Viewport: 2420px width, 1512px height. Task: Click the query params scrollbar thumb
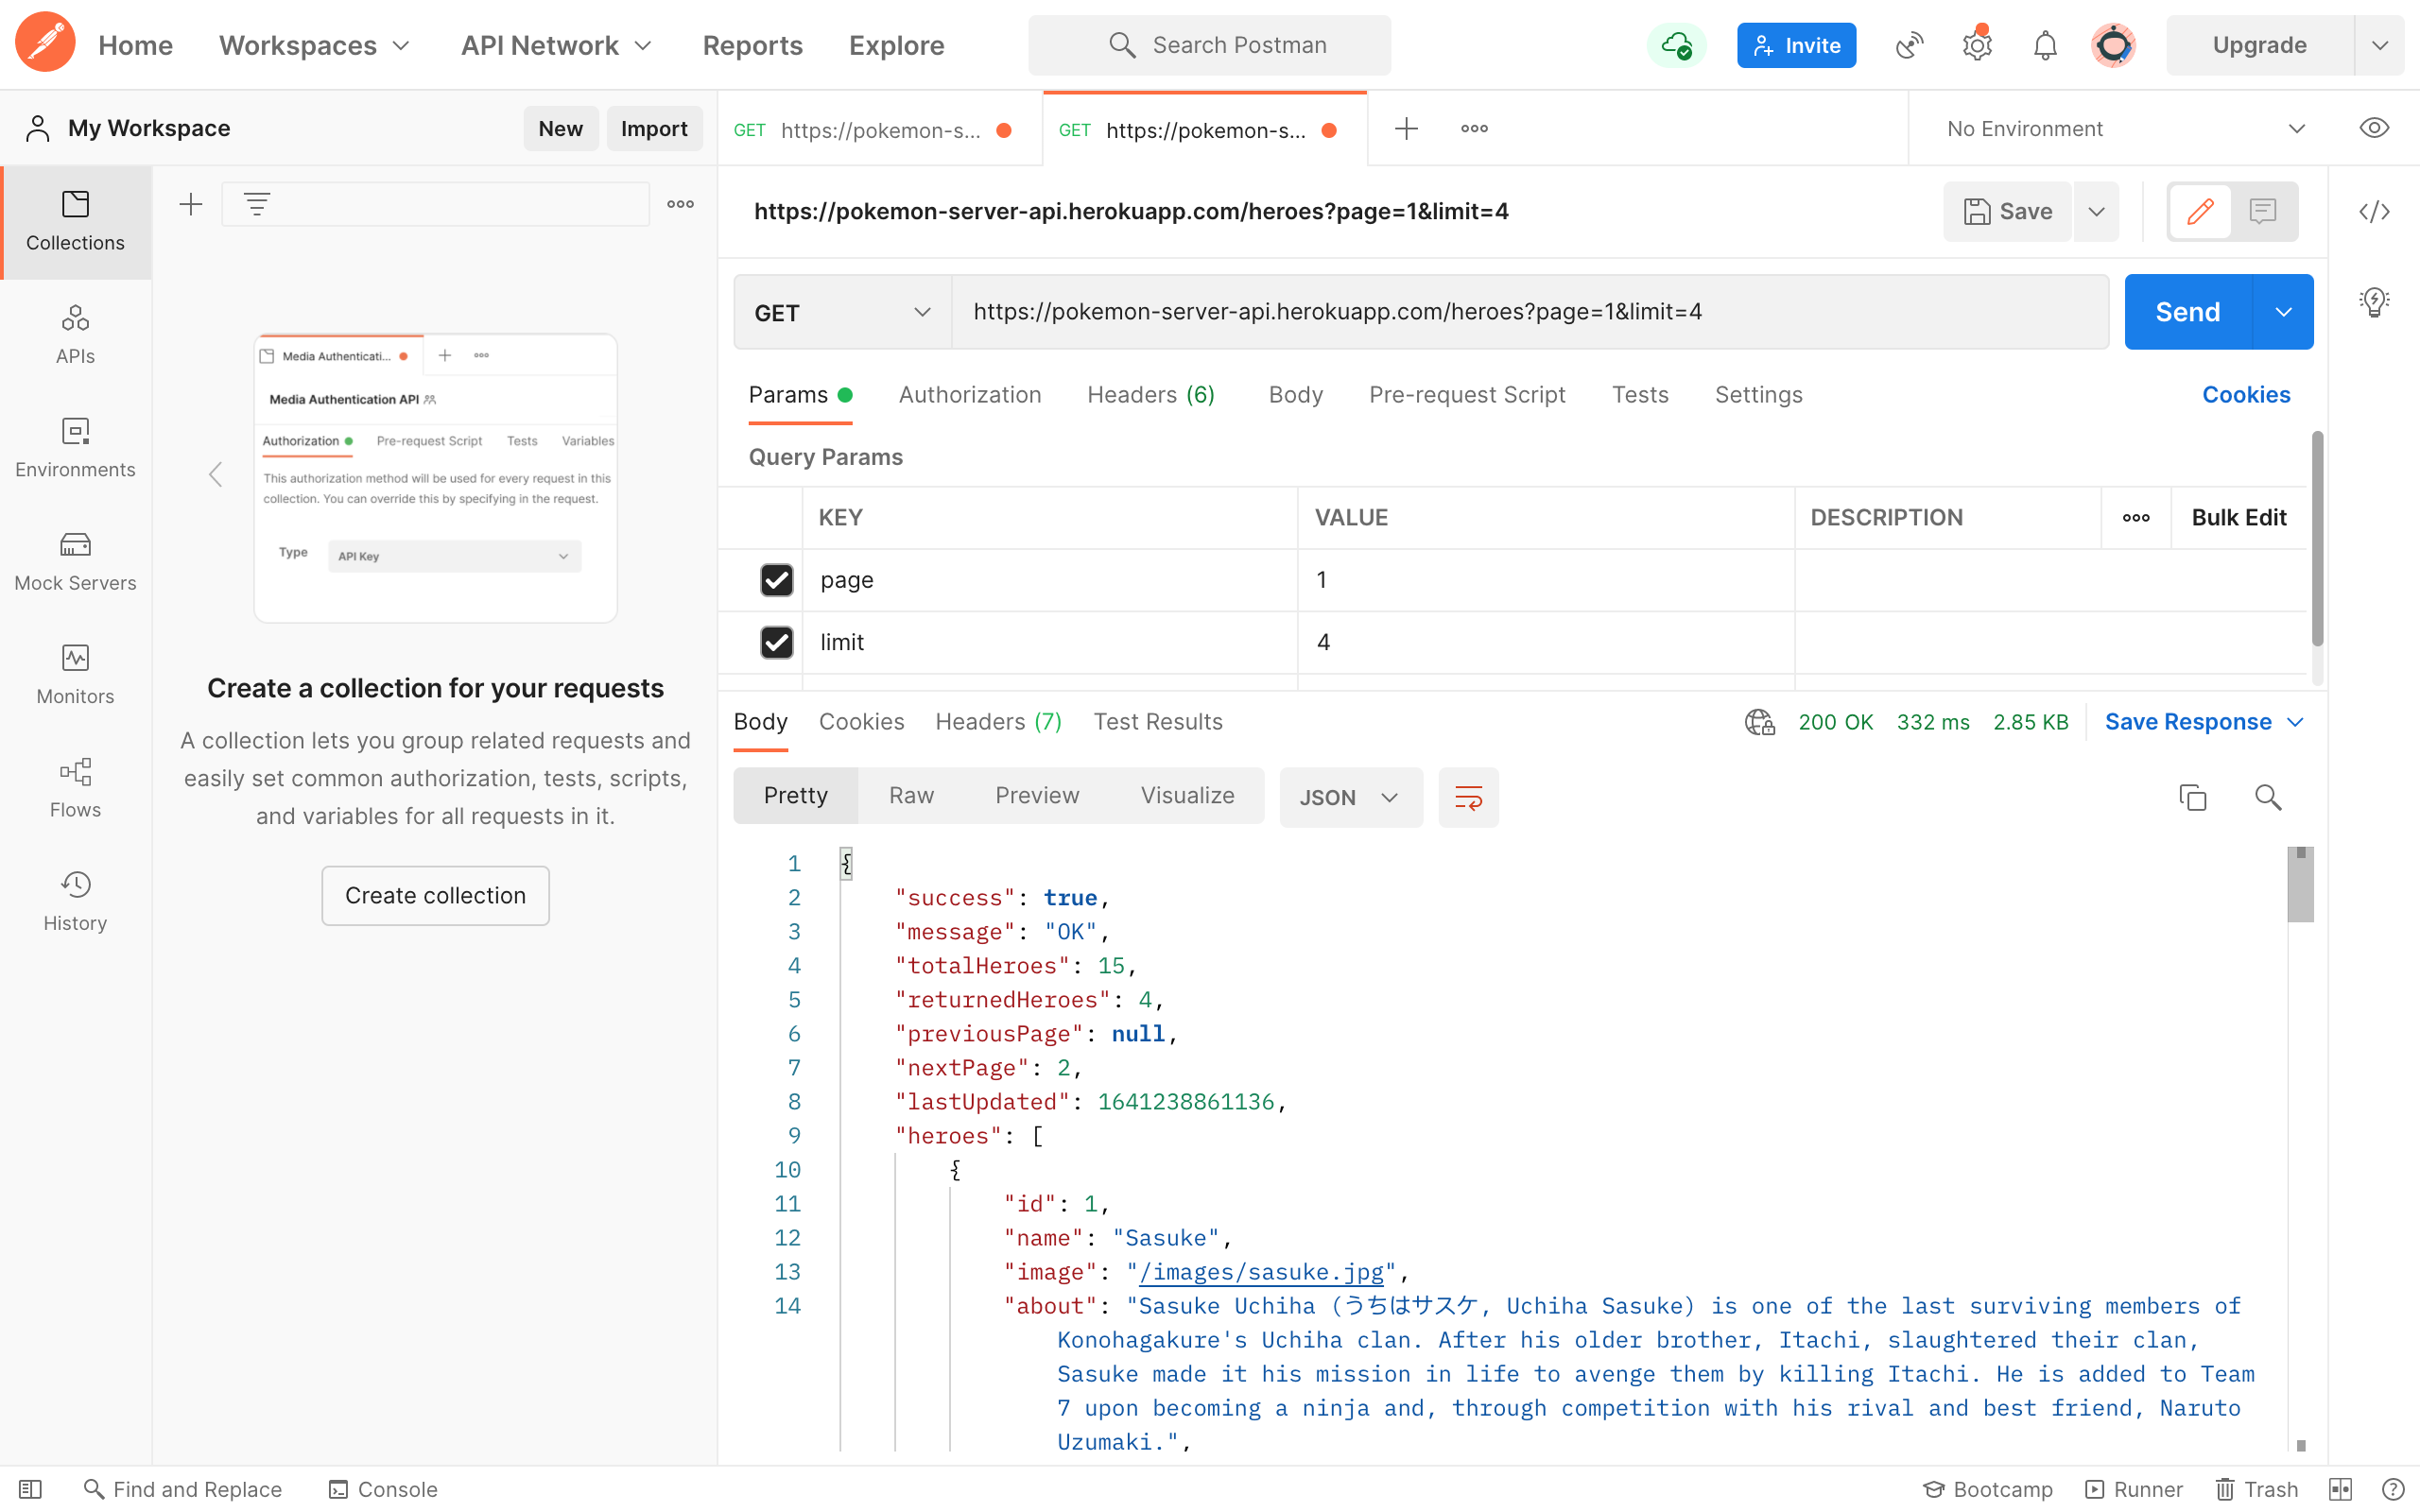point(2317,538)
